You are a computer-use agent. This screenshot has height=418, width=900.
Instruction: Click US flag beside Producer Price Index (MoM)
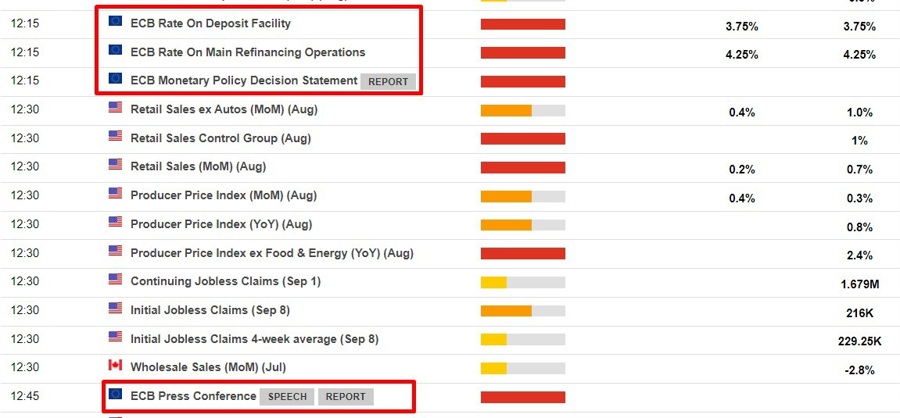click(115, 195)
